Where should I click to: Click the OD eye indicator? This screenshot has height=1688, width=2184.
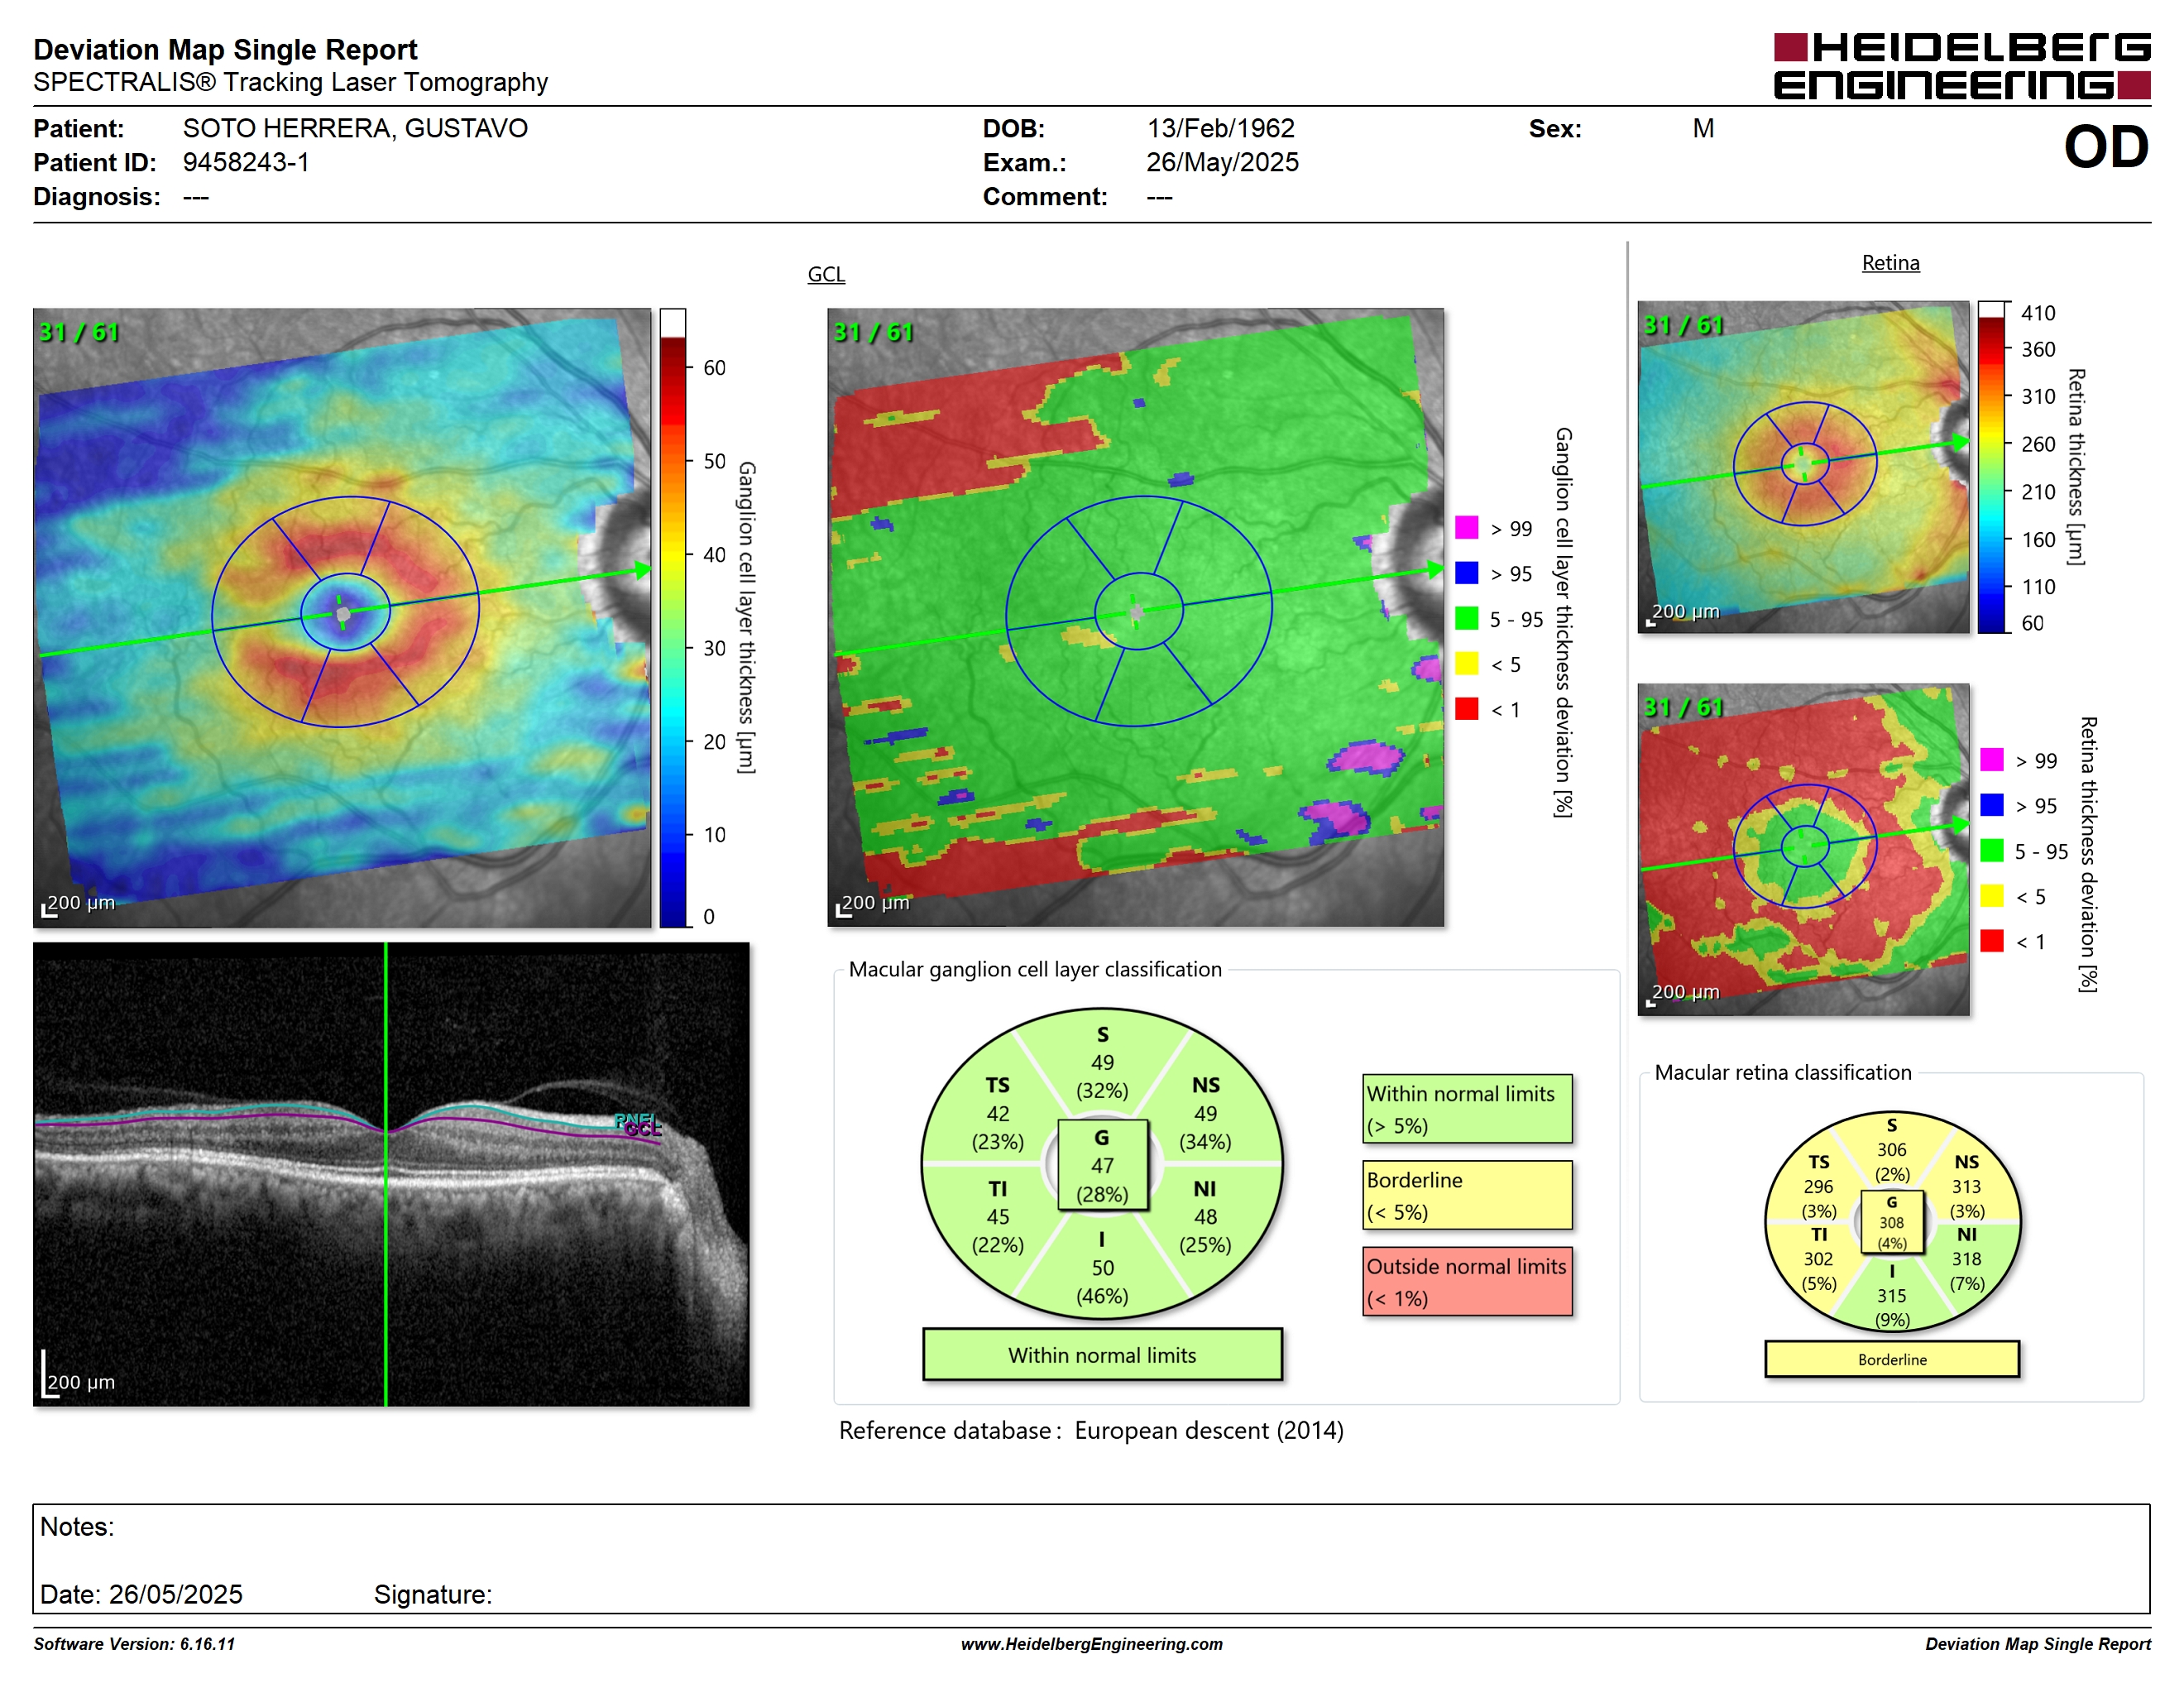(2106, 147)
